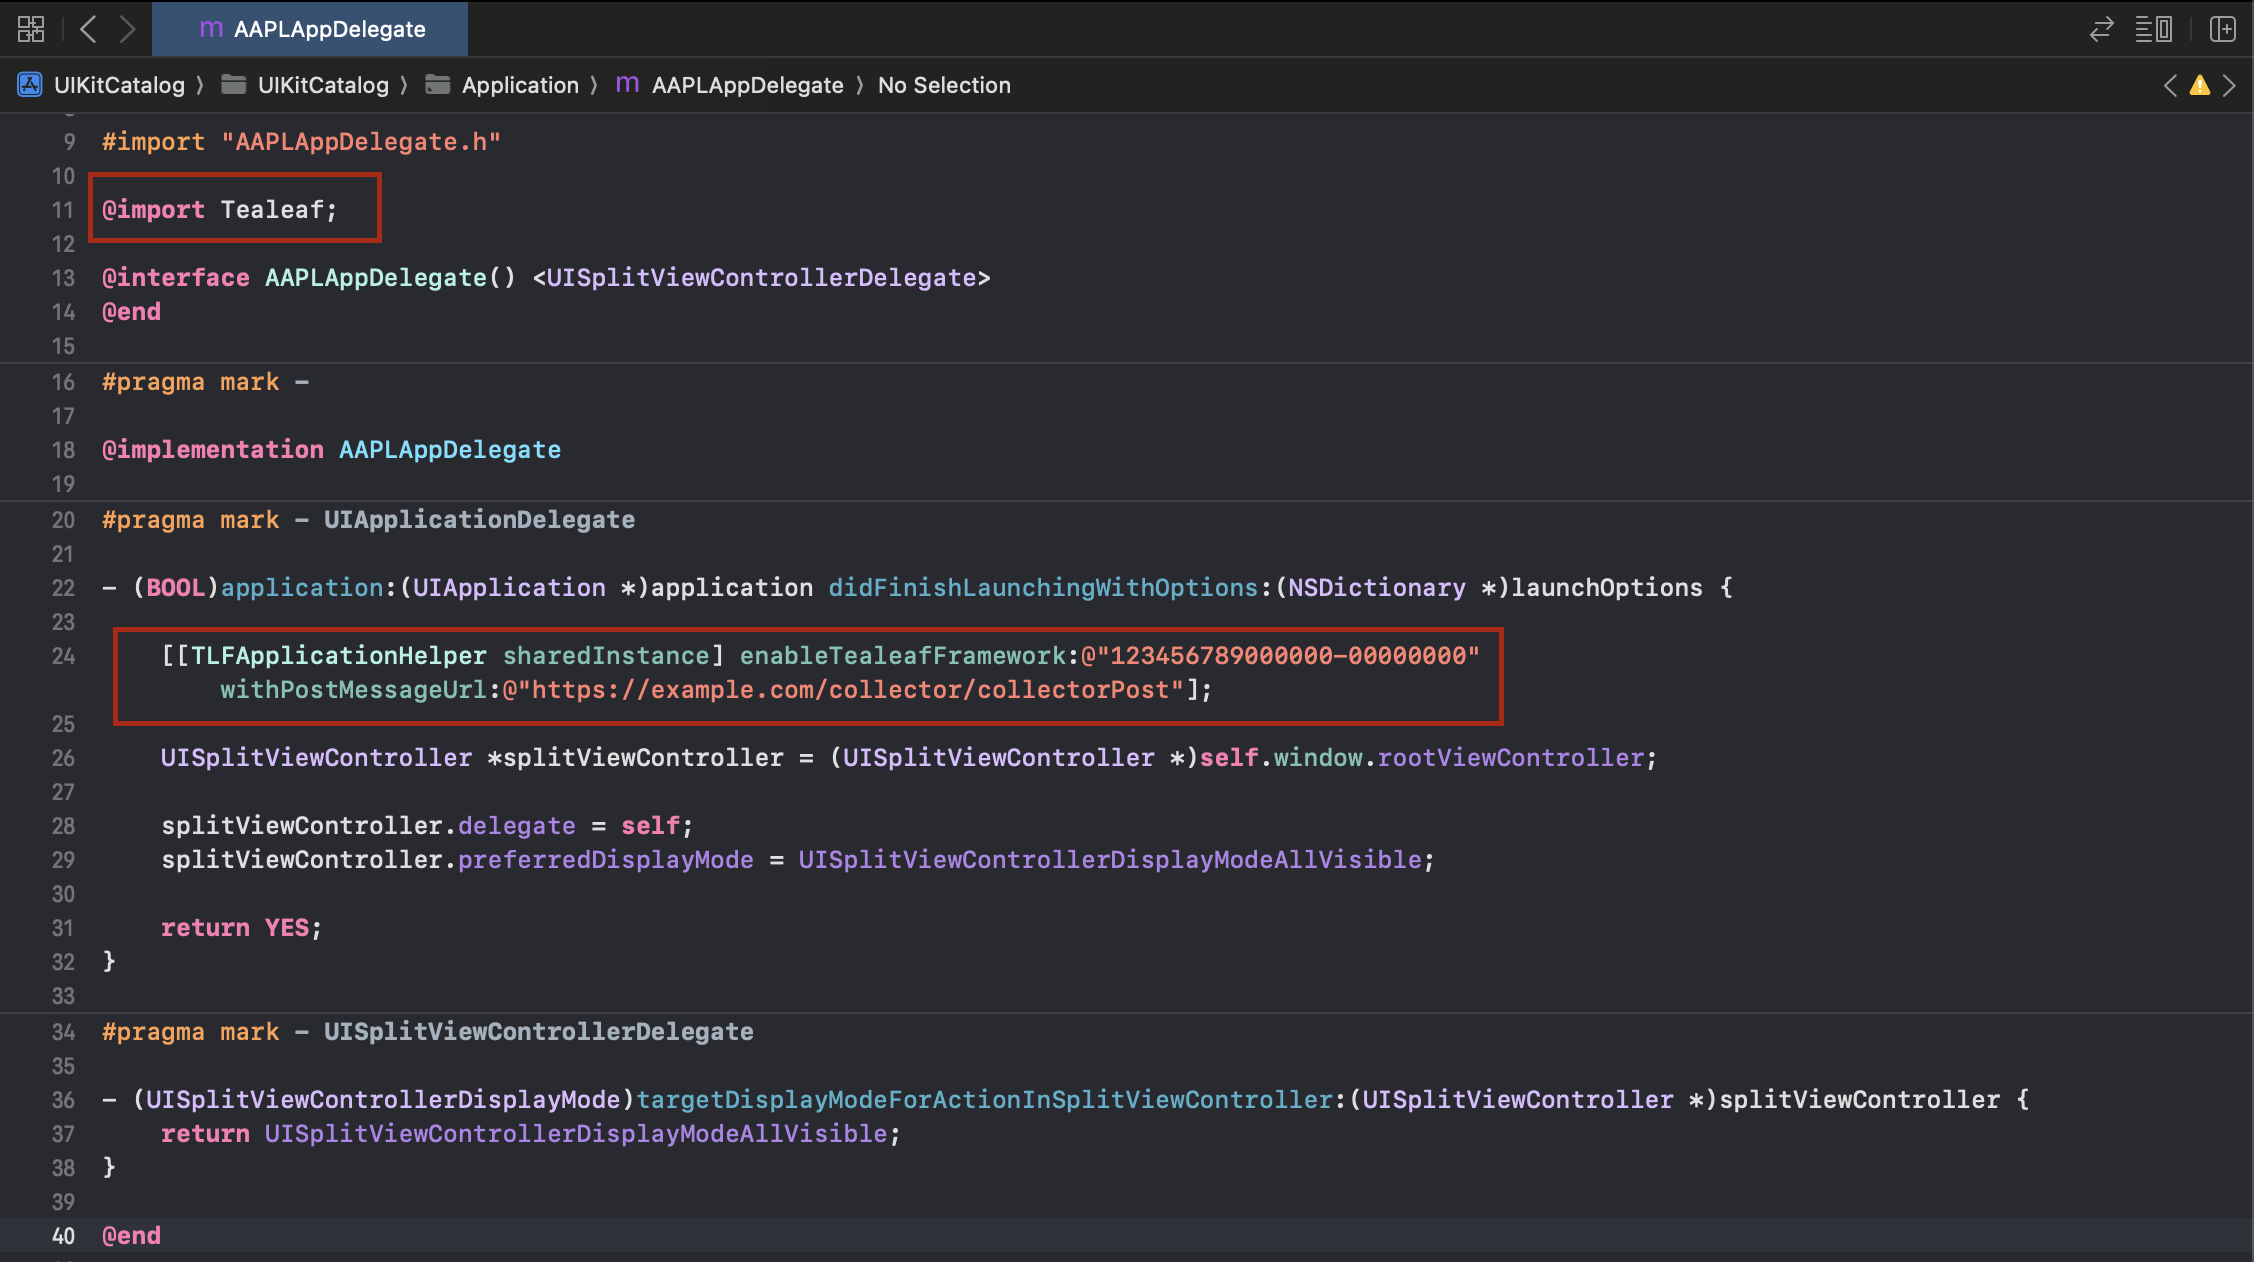Click the UIKitCatalog project app icon
The width and height of the screenshot is (2254, 1262).
click(x=30, y=85)
